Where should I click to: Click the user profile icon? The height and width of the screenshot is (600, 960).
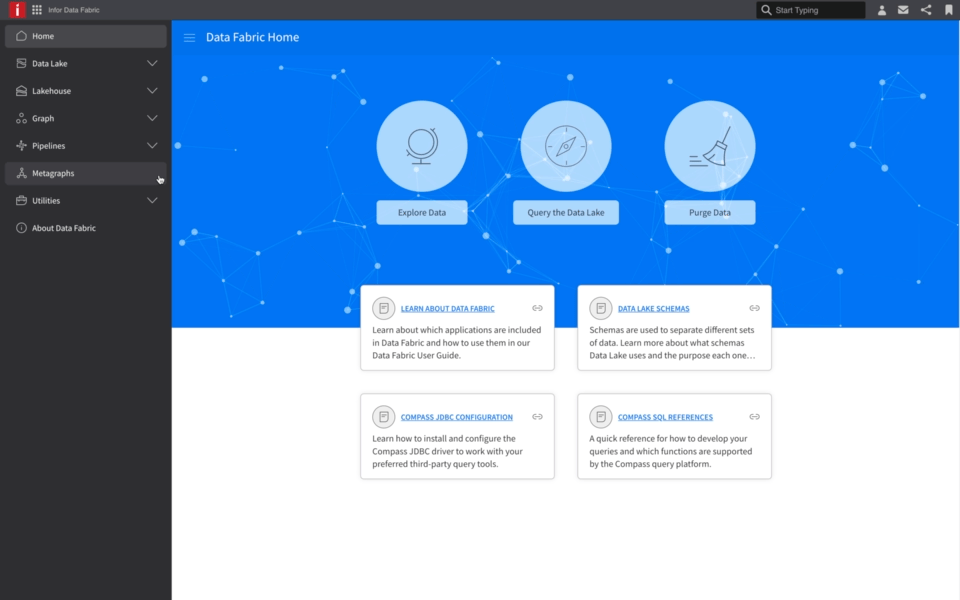tap(882, 10)
